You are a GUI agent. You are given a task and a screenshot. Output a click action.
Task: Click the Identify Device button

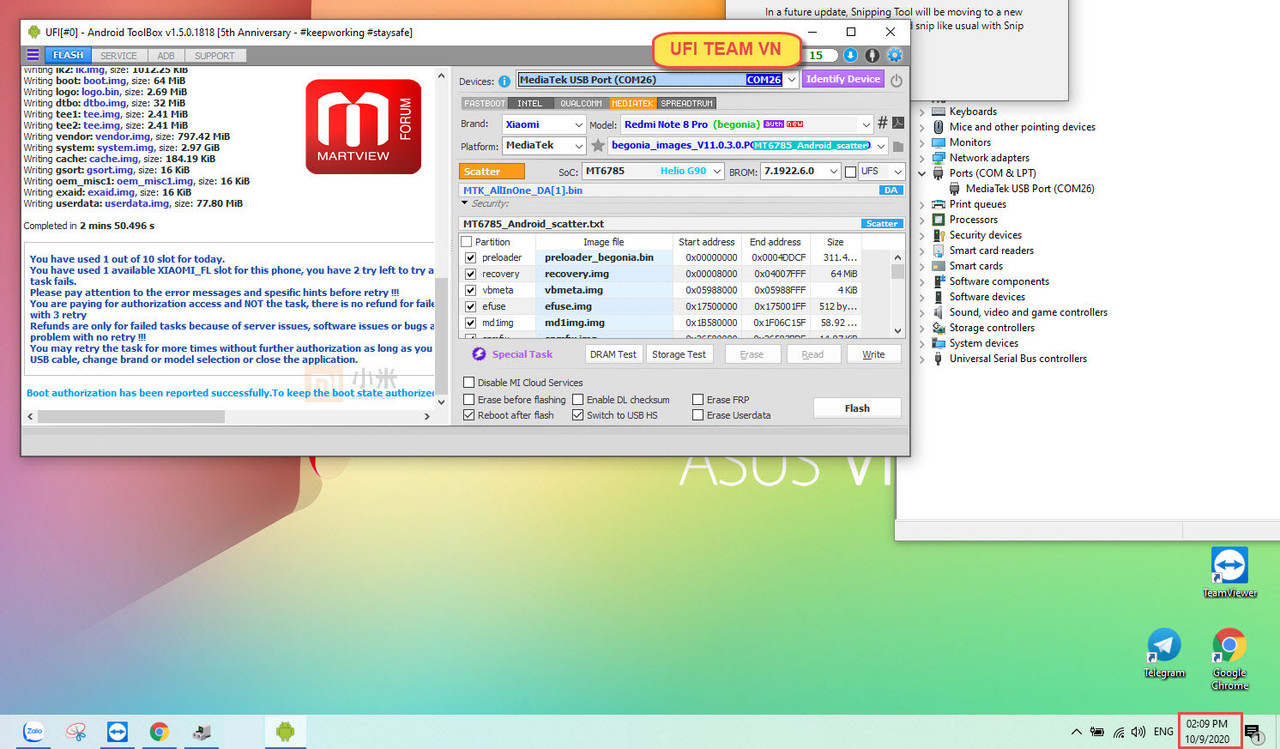843,79
